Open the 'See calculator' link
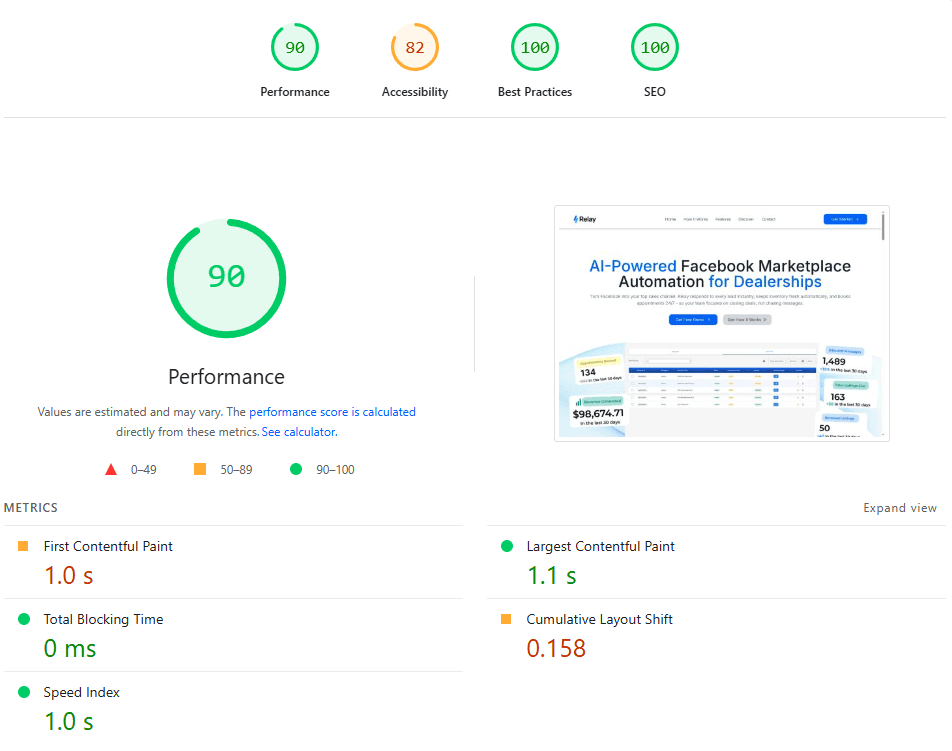952x751 pixels. (x=299, y=432)
